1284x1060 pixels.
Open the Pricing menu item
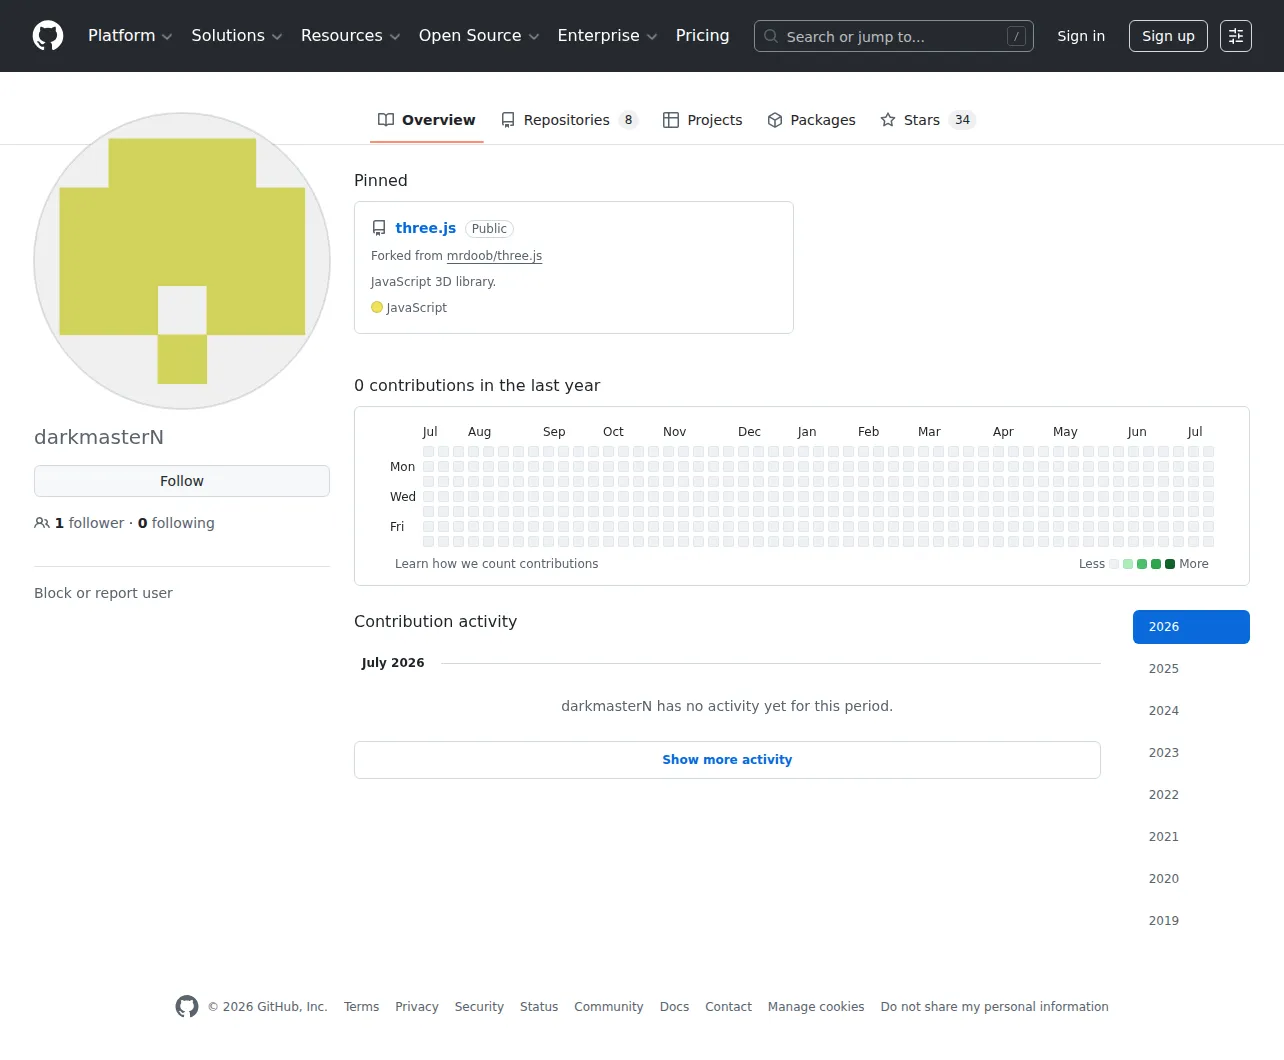tap(702, 36)
